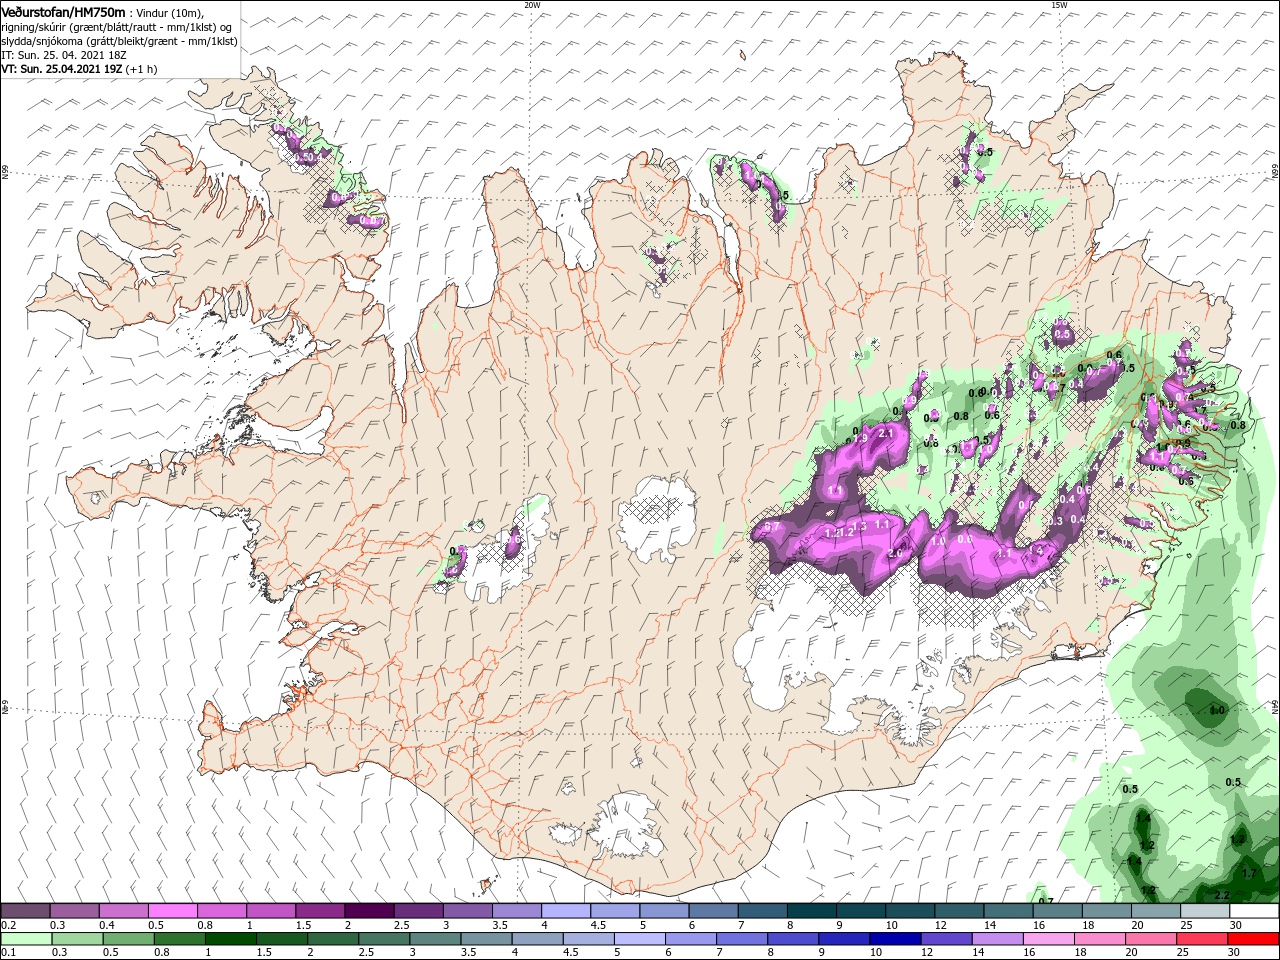Select the dark green rain swatch above label 1
The height and width of the screenshot is (960, 1280).
pos(230,939)
